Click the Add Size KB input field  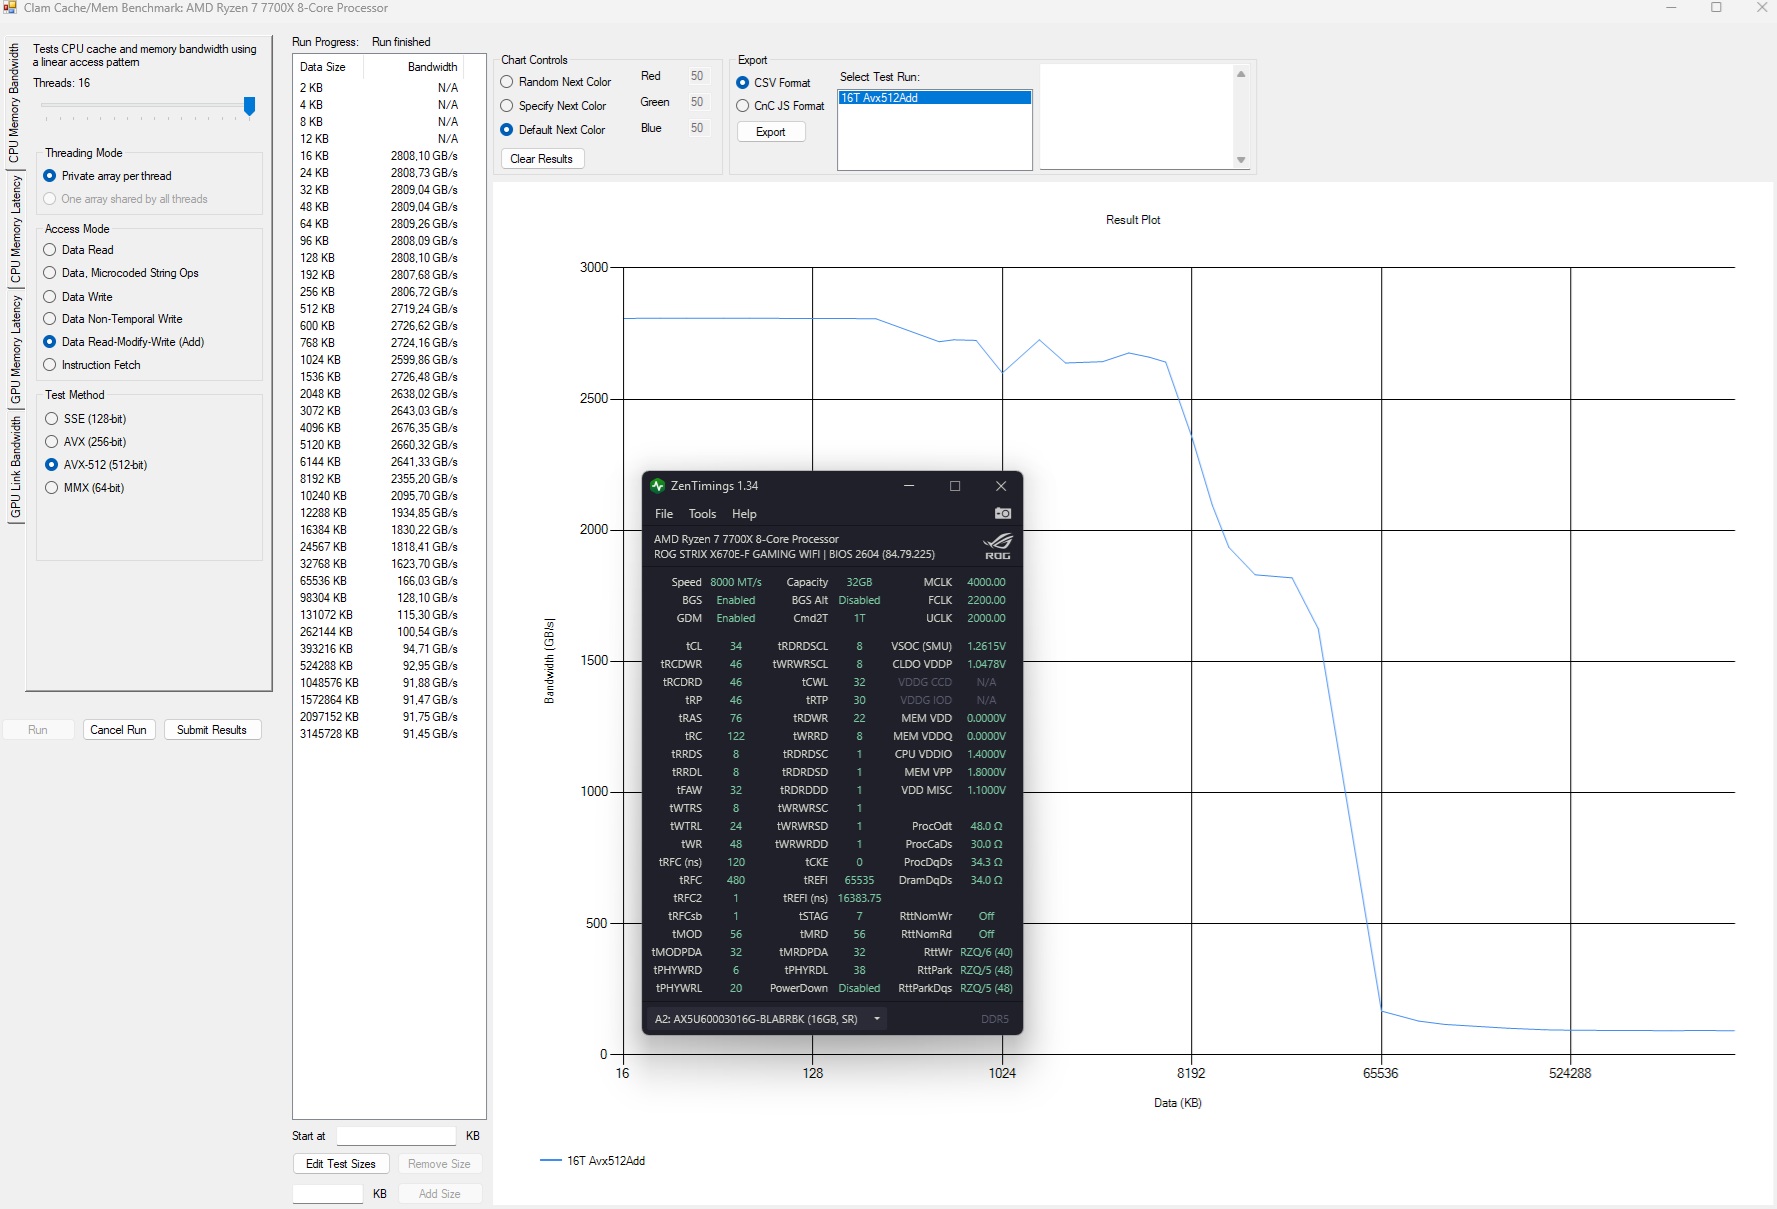(x=328, y=1194)
